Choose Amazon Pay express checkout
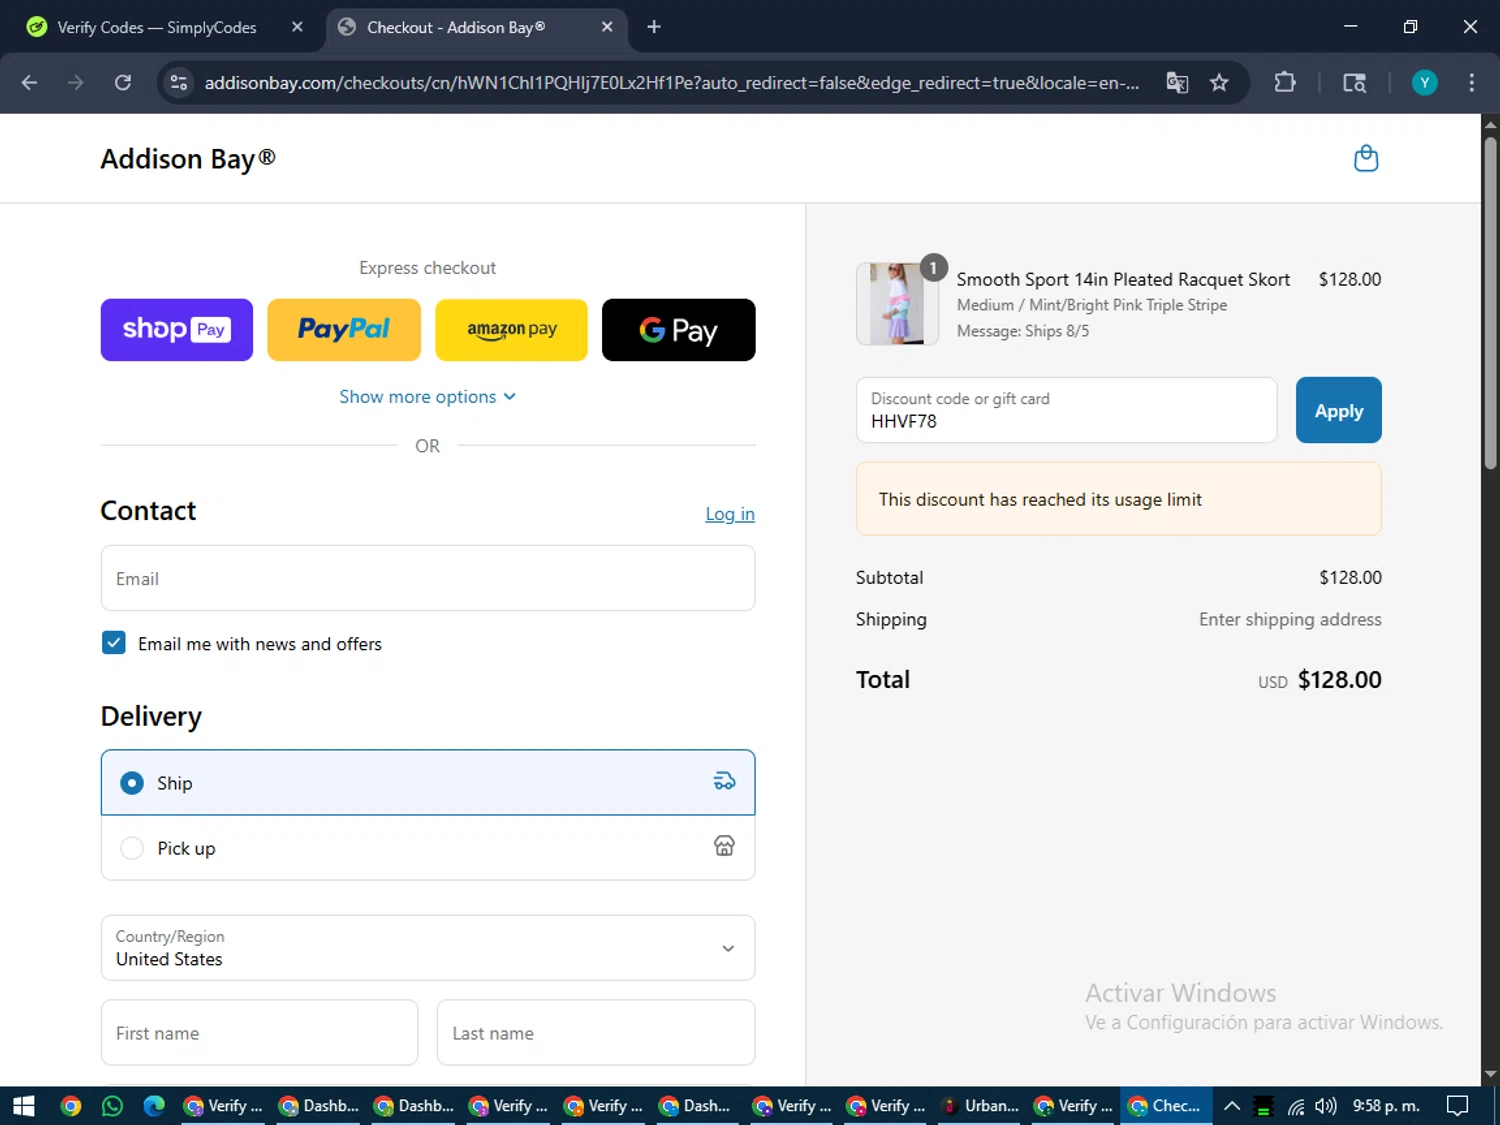This screenshot has height=1125, width=1500. point(512,329)
